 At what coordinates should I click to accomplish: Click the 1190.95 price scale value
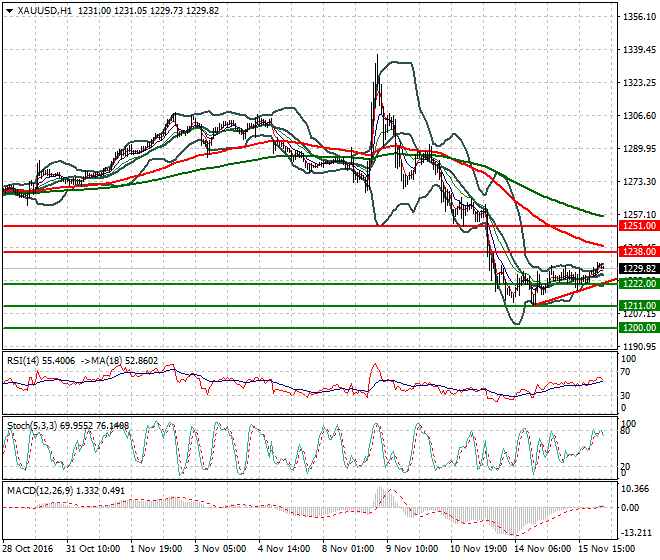click(x=639, y=347)
